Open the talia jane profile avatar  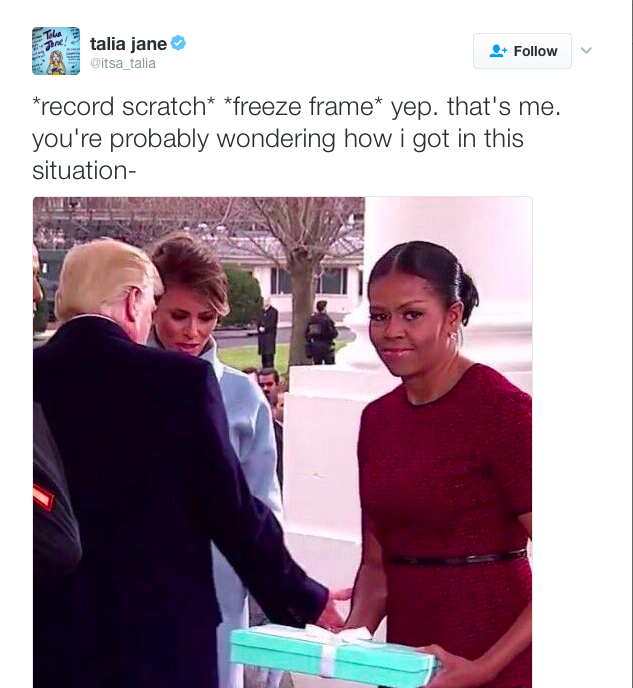pos(56,51)
